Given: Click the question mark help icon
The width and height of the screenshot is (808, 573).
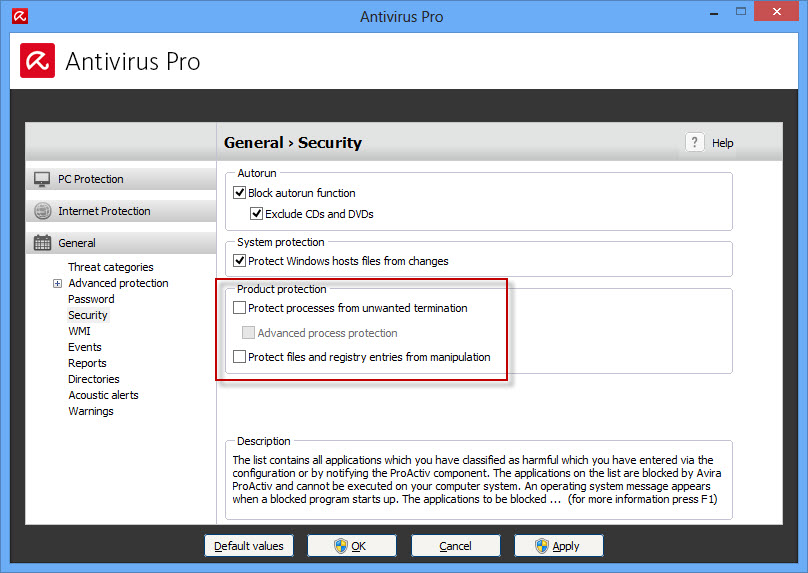Looking at the screenshot, I should coord(695,142).
